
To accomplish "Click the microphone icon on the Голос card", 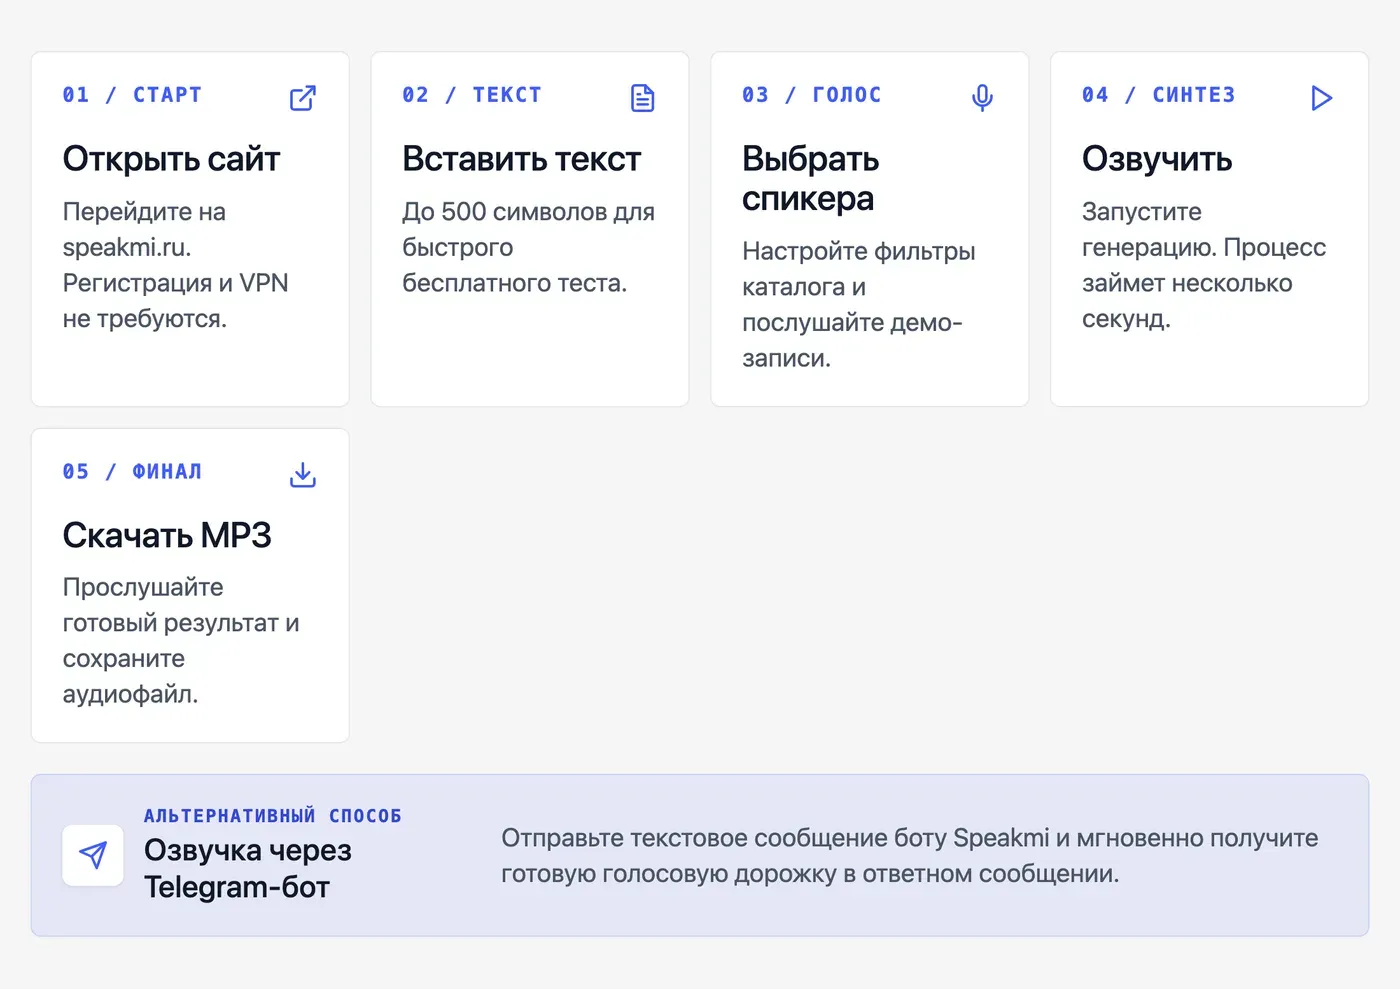I will click(983, 98).
